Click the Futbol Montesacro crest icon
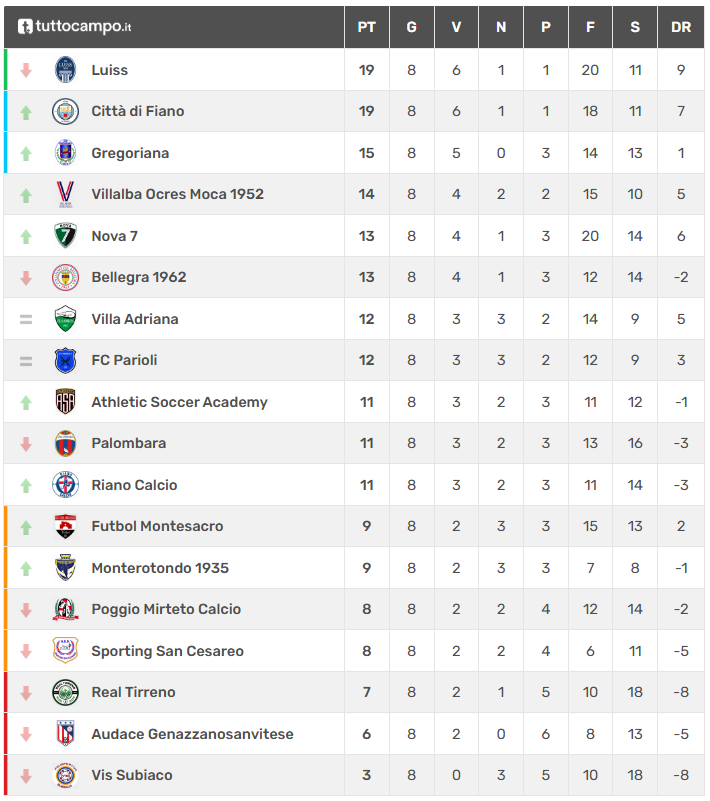This screenshot has width=710, height=801. 65,526
